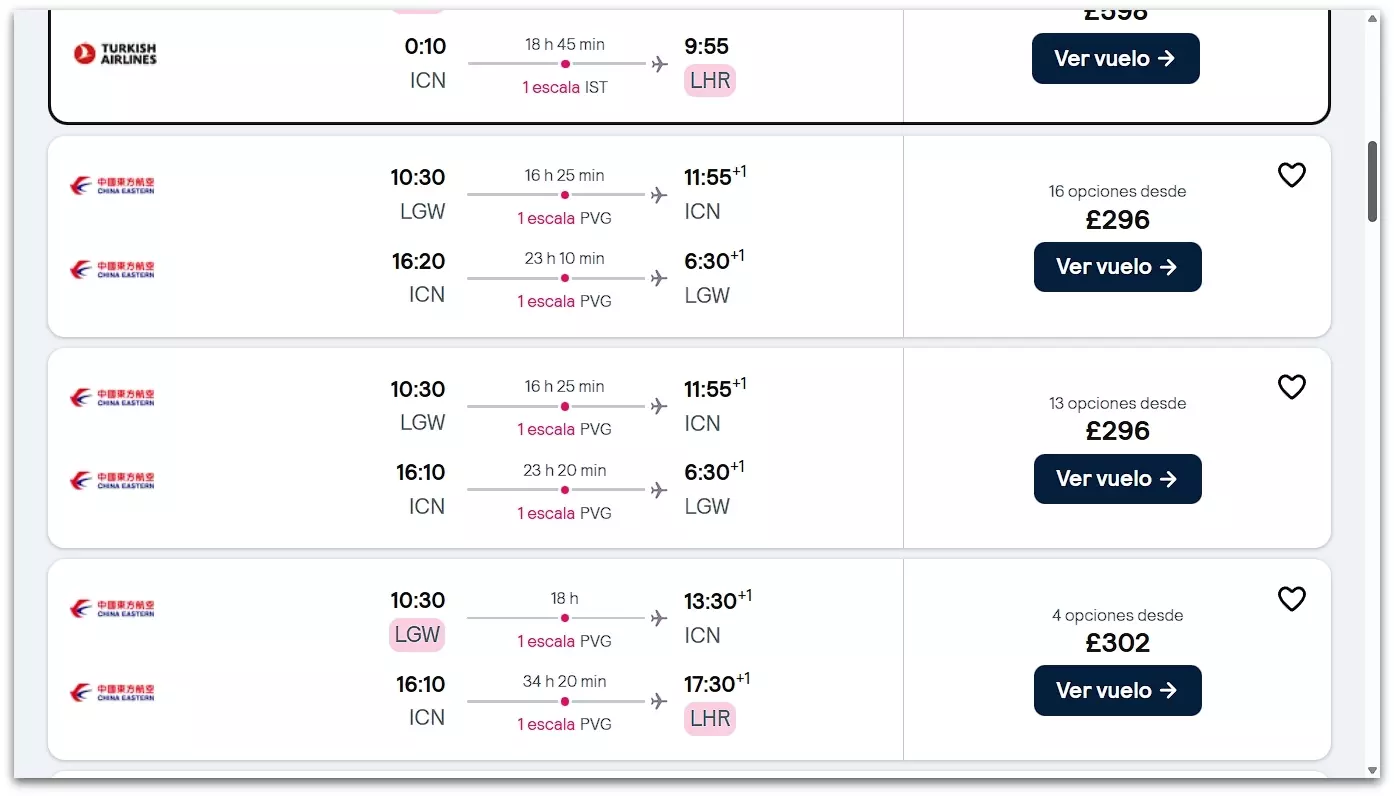
Task: Click China Eastern logo on 16:20 ICN departure
Action: click(112, 270)
